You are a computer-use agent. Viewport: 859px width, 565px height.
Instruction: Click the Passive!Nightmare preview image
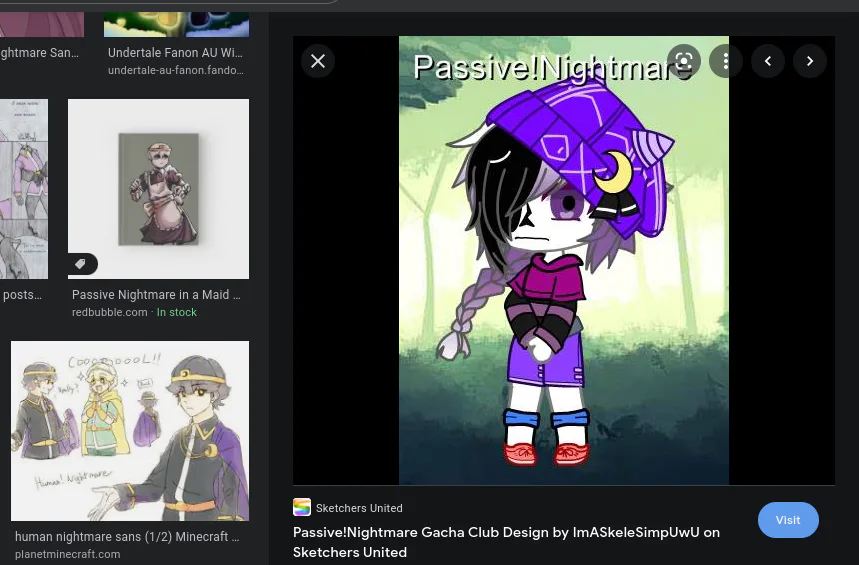coord(564,260)
